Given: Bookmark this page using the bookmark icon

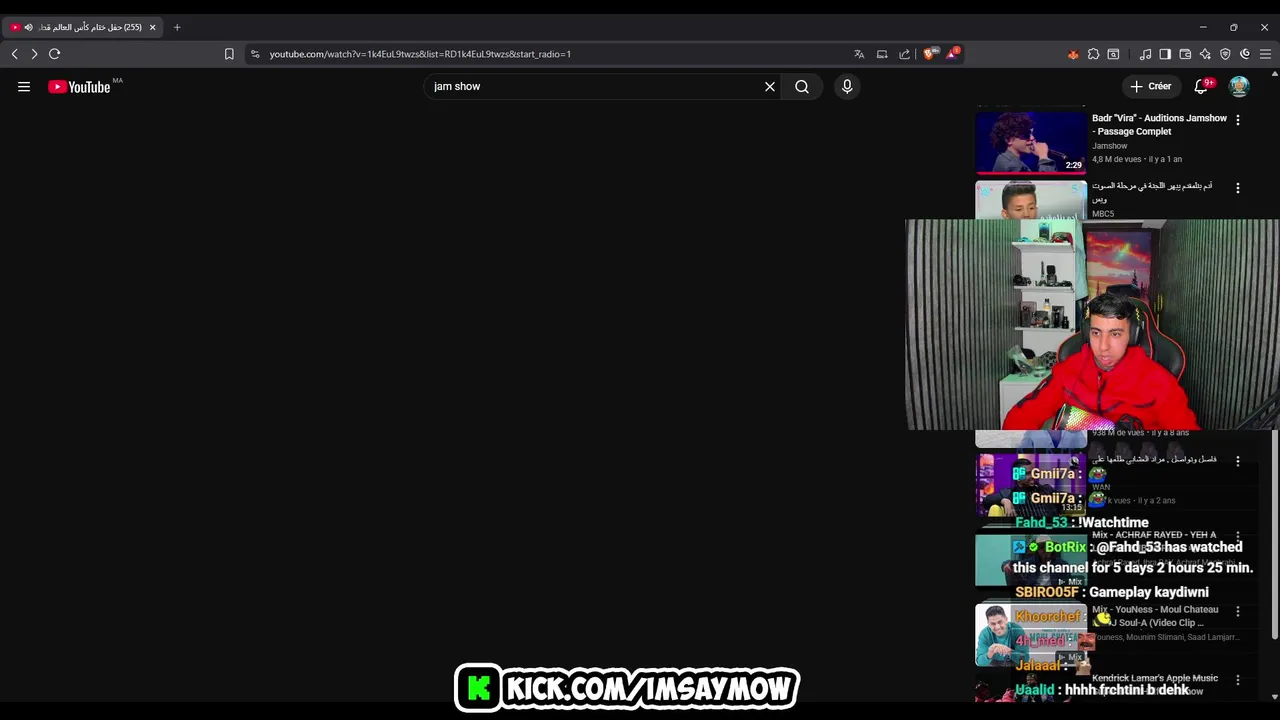Looking at the screenshot, I should click(x=229, y=54).
